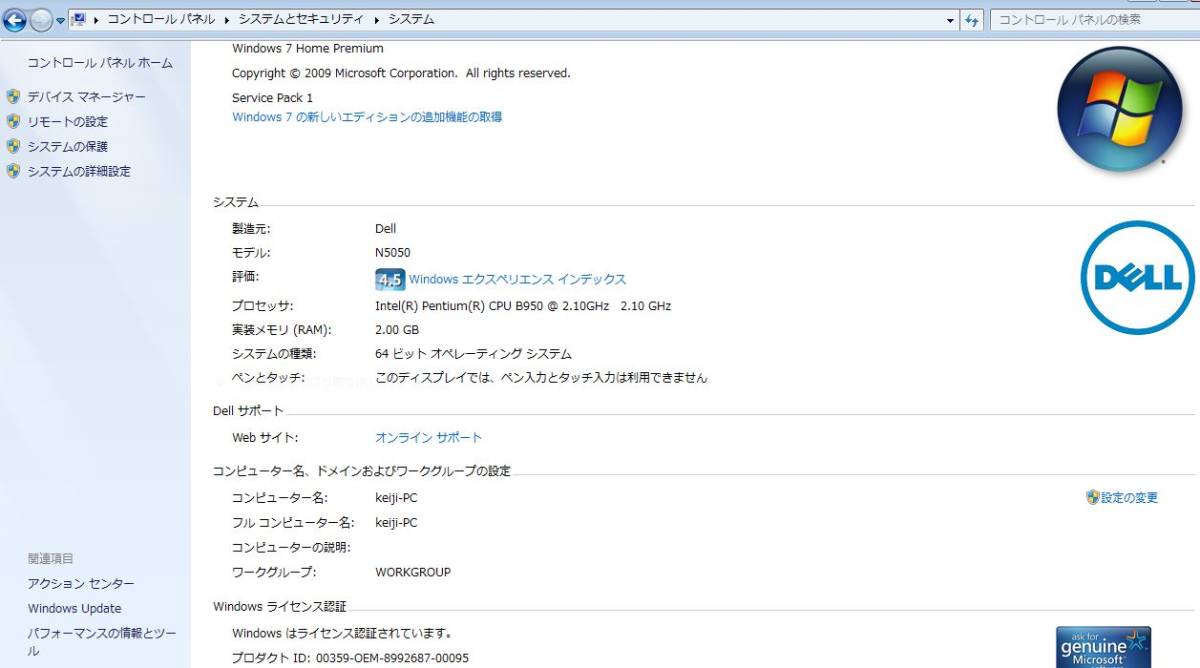This screenshot has height=668, width=1200.
Task: Open Windows エクスペリエンス インデックス link
Action: pos(517,280)
